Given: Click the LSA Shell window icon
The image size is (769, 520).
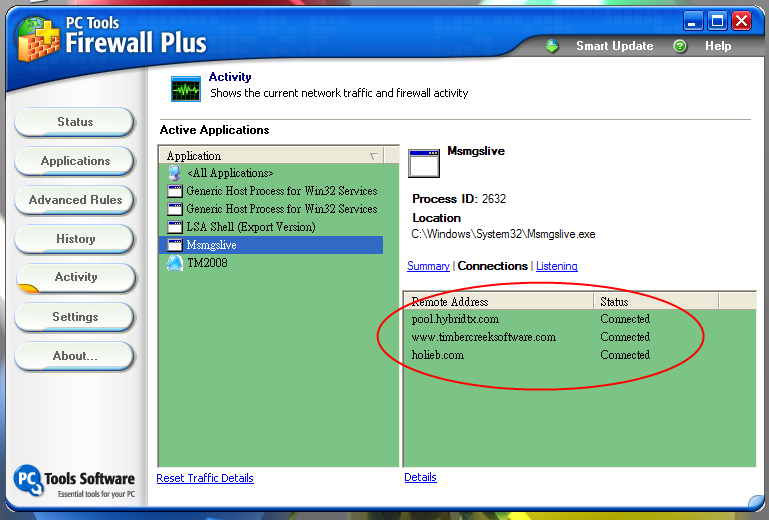Looking at the screenshot, I should [175, 227].
